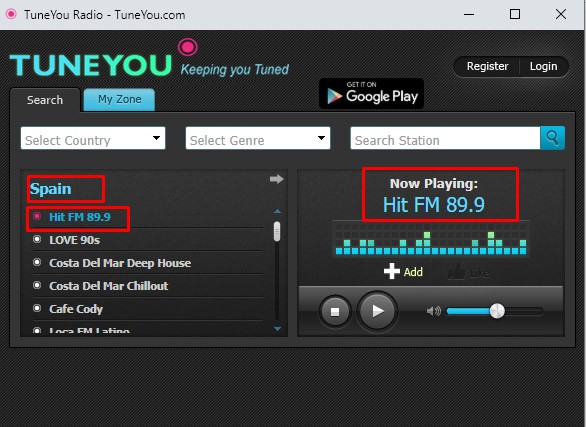Viewport: 586px width, 427px height.
Task: Click the stop playback button
Action: point(335,312)
